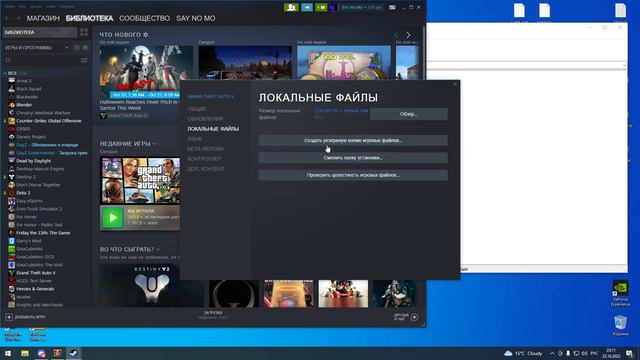
Task: Click the ready-to-play filter icon
Action: [x=85, y=48]
